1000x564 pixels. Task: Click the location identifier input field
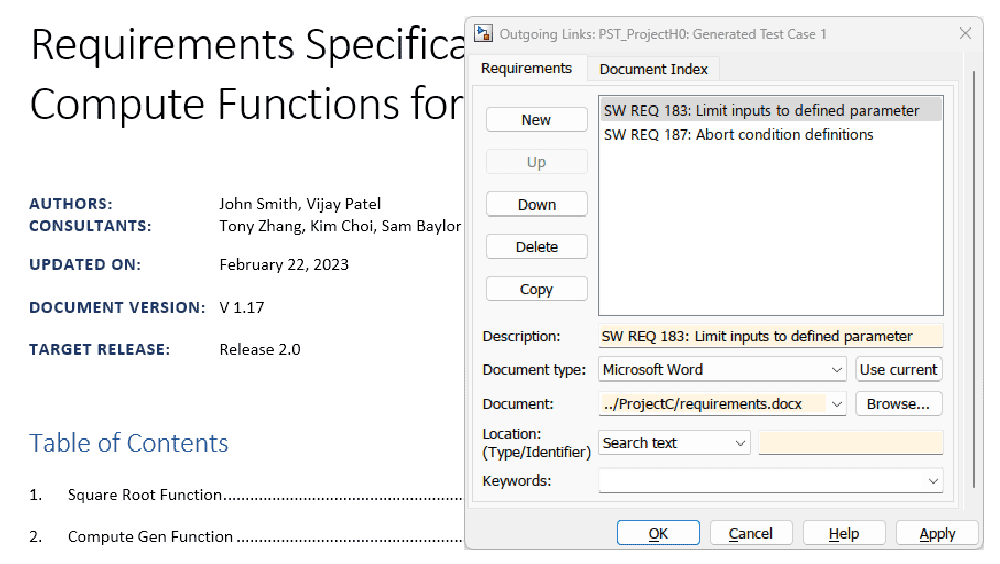click(x=850, y=443)
